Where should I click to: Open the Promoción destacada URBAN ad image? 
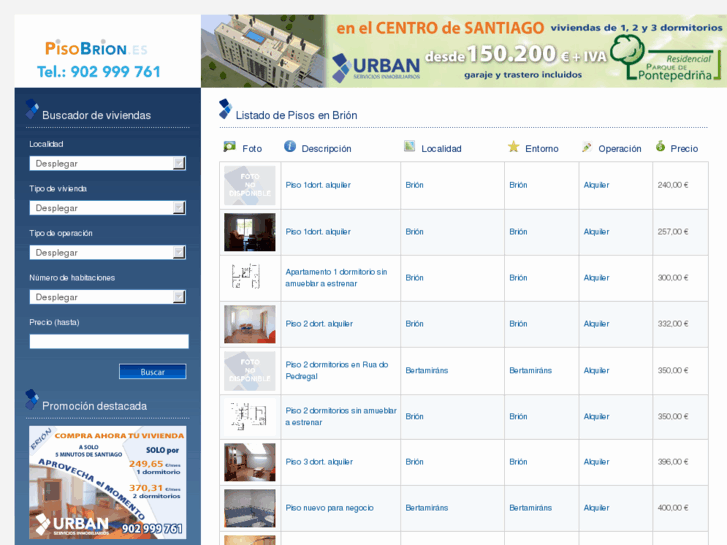108,482
